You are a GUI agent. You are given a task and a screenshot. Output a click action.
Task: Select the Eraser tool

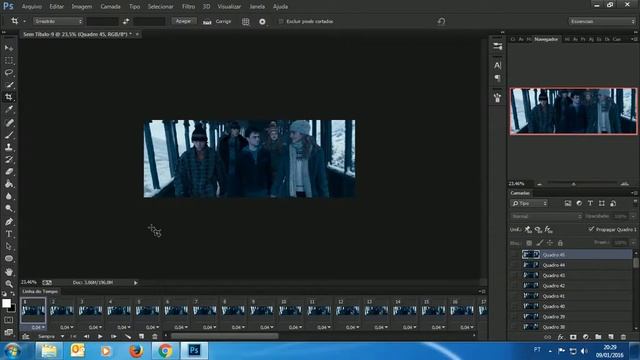coord(9,171)
